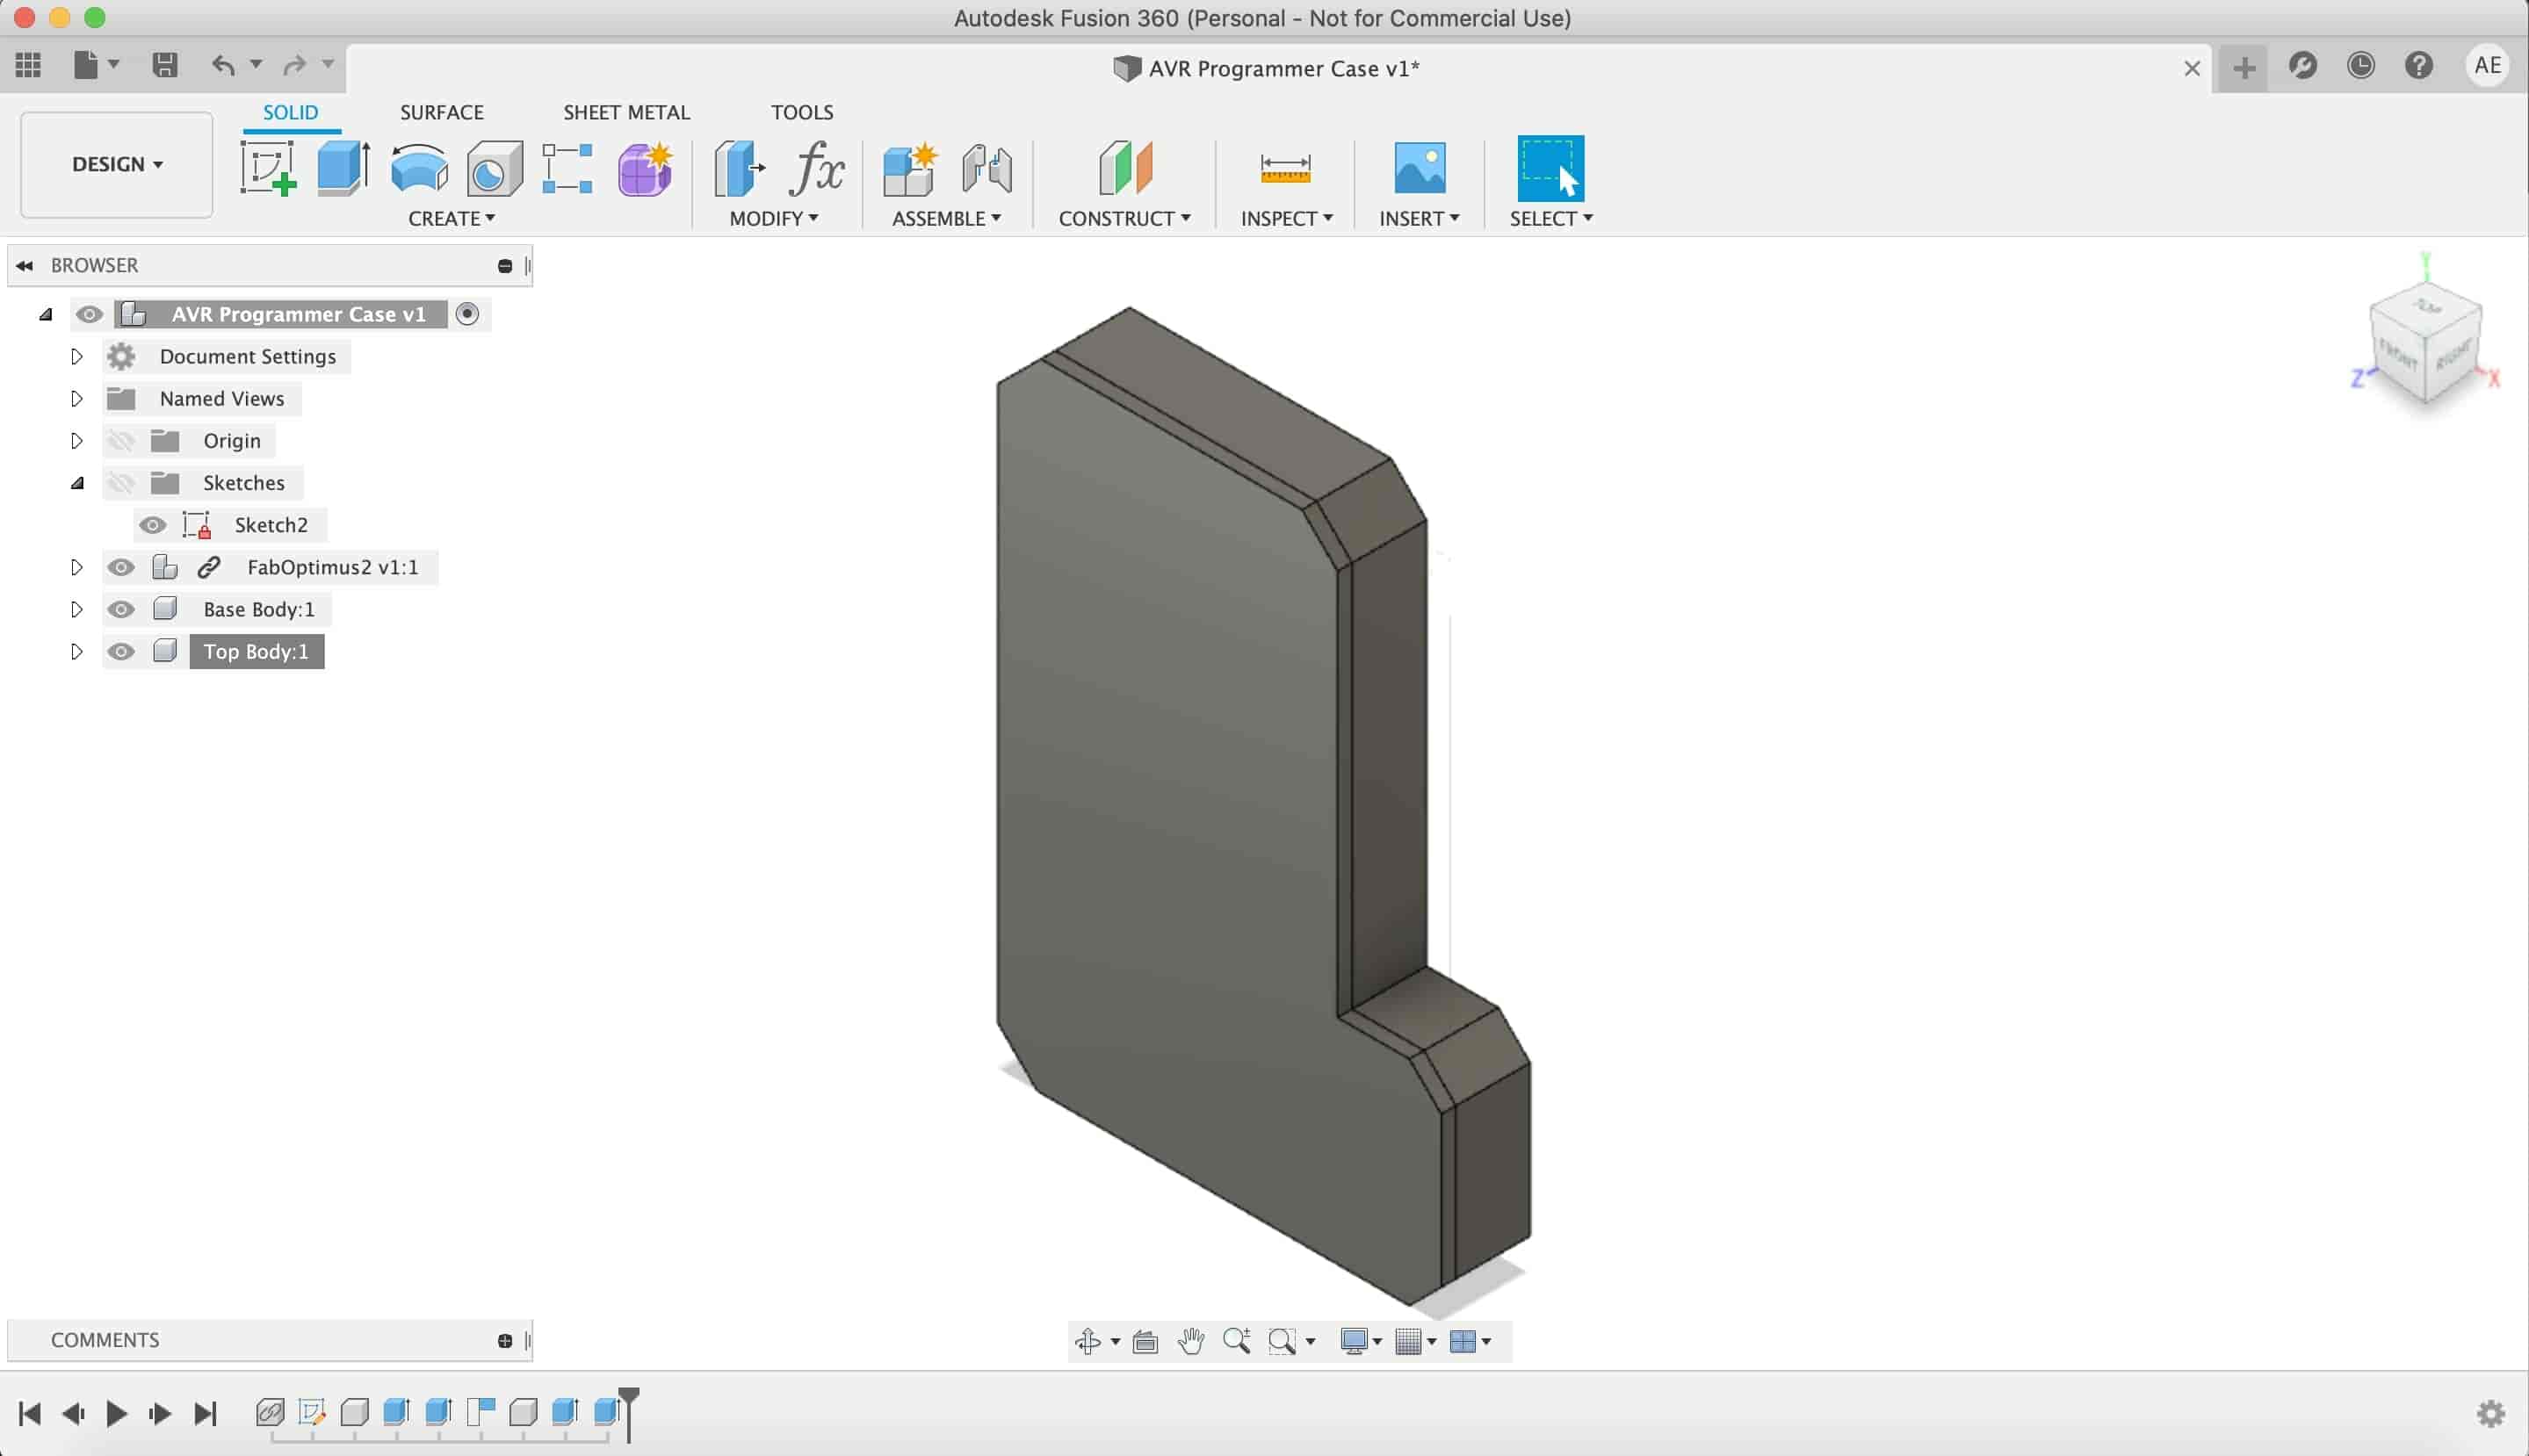Select the Hole tool
This screenshot has width=2529, height=1456.
coord(494,168)
